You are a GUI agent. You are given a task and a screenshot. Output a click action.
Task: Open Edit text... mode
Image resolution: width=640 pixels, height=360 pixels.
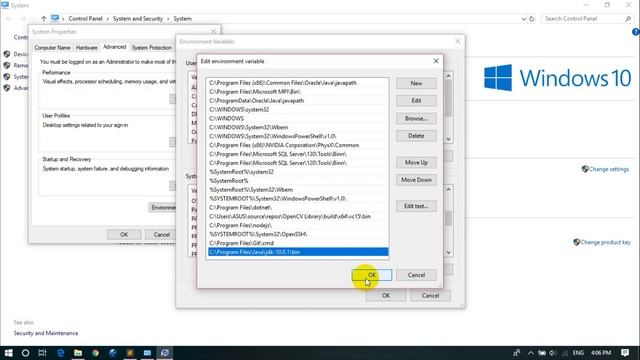point(416,206)
